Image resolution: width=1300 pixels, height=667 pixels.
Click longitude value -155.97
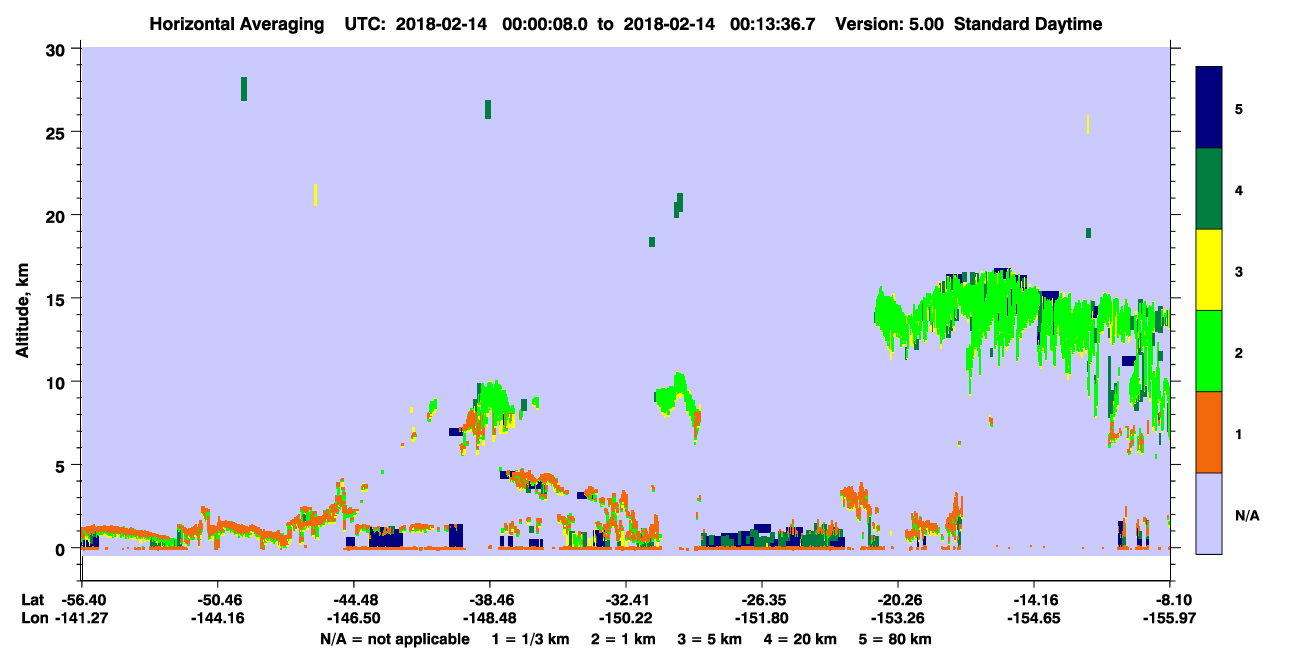coord(1171,619)
